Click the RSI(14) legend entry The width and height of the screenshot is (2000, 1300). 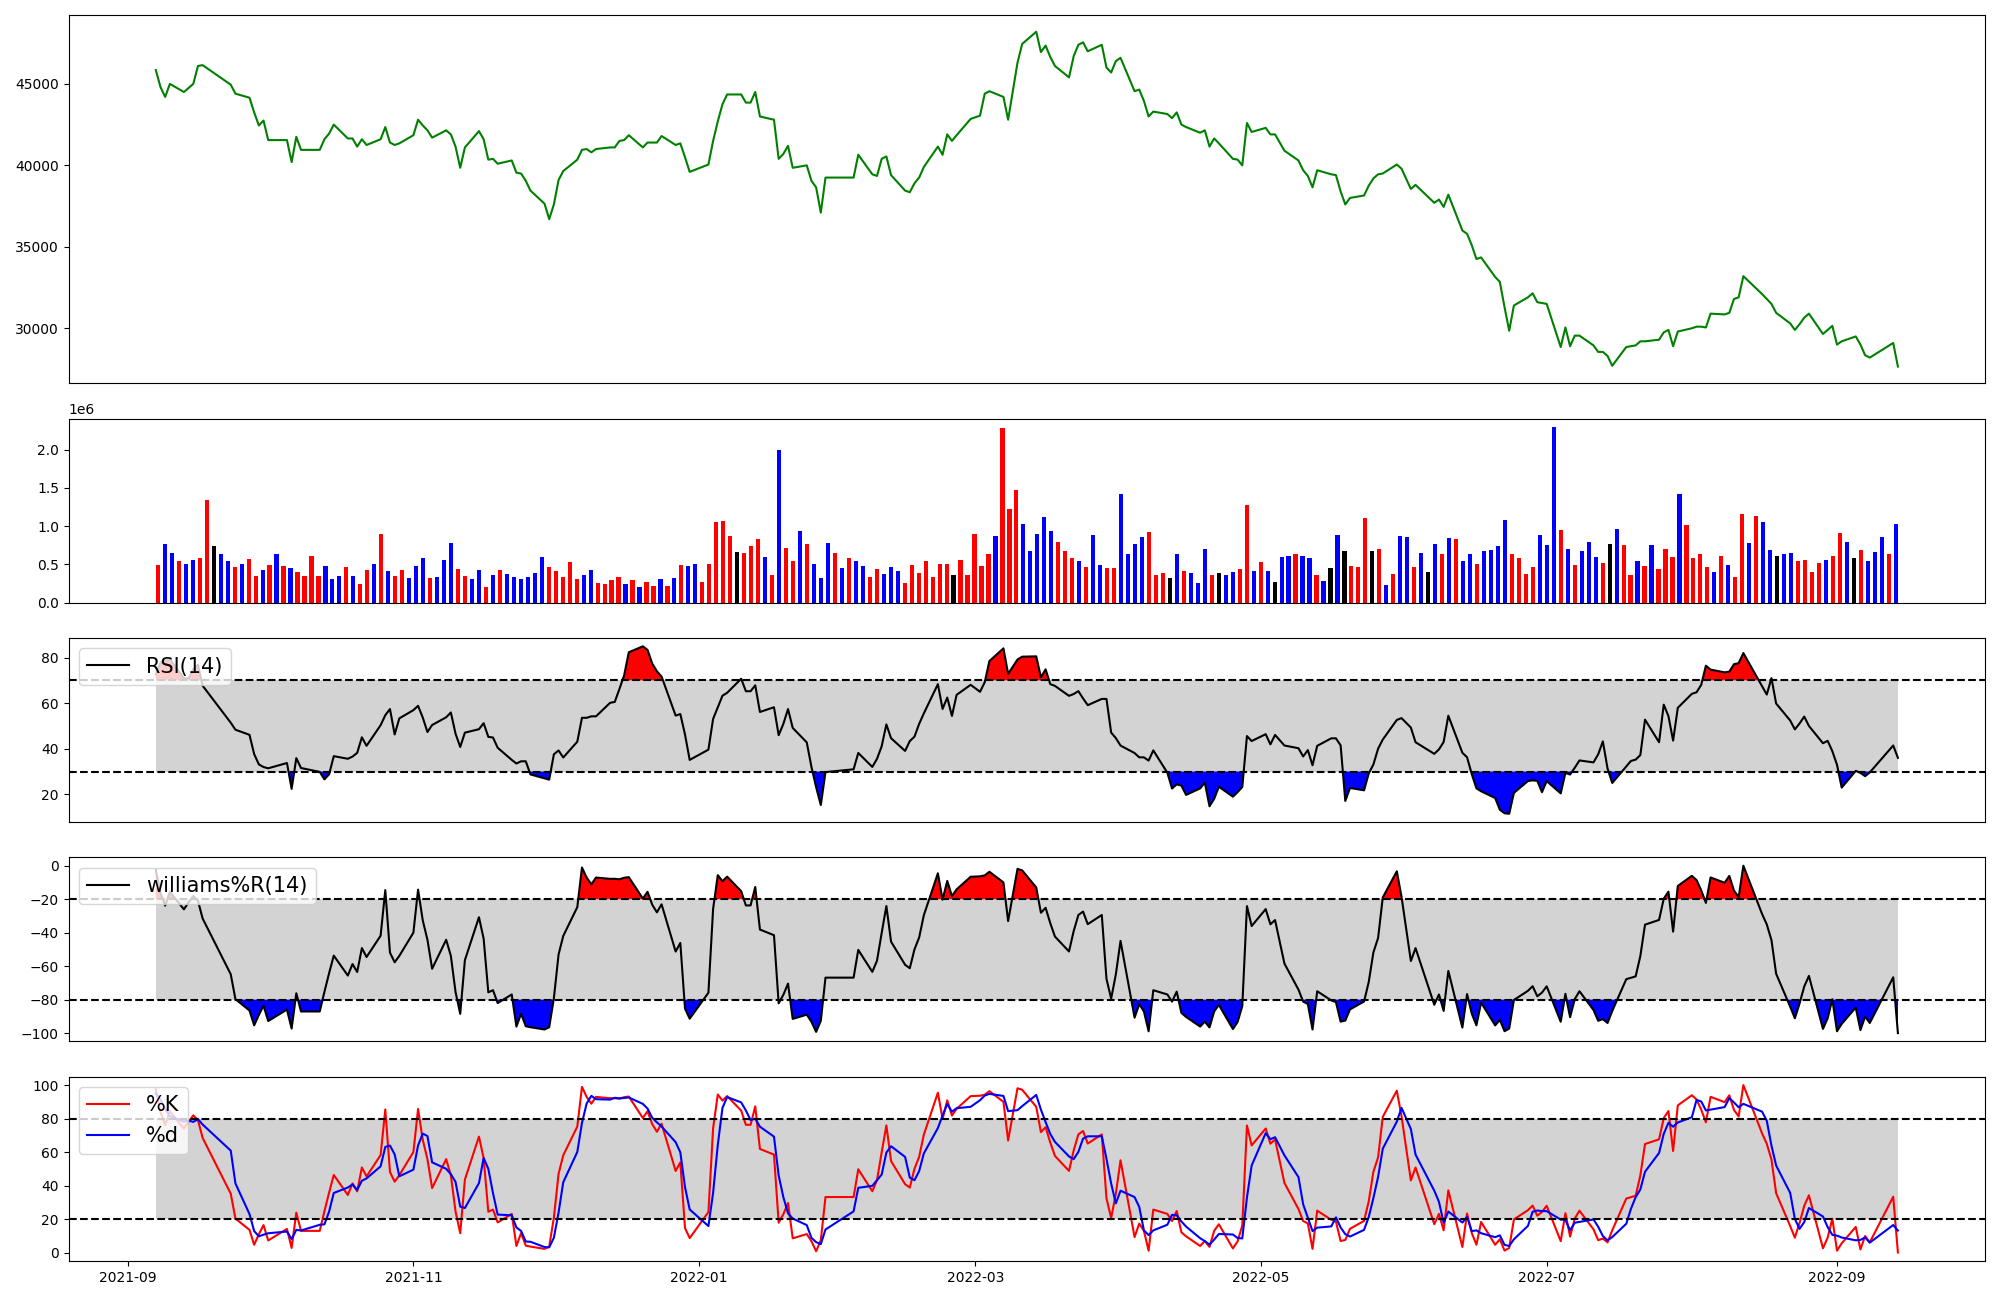183,666
